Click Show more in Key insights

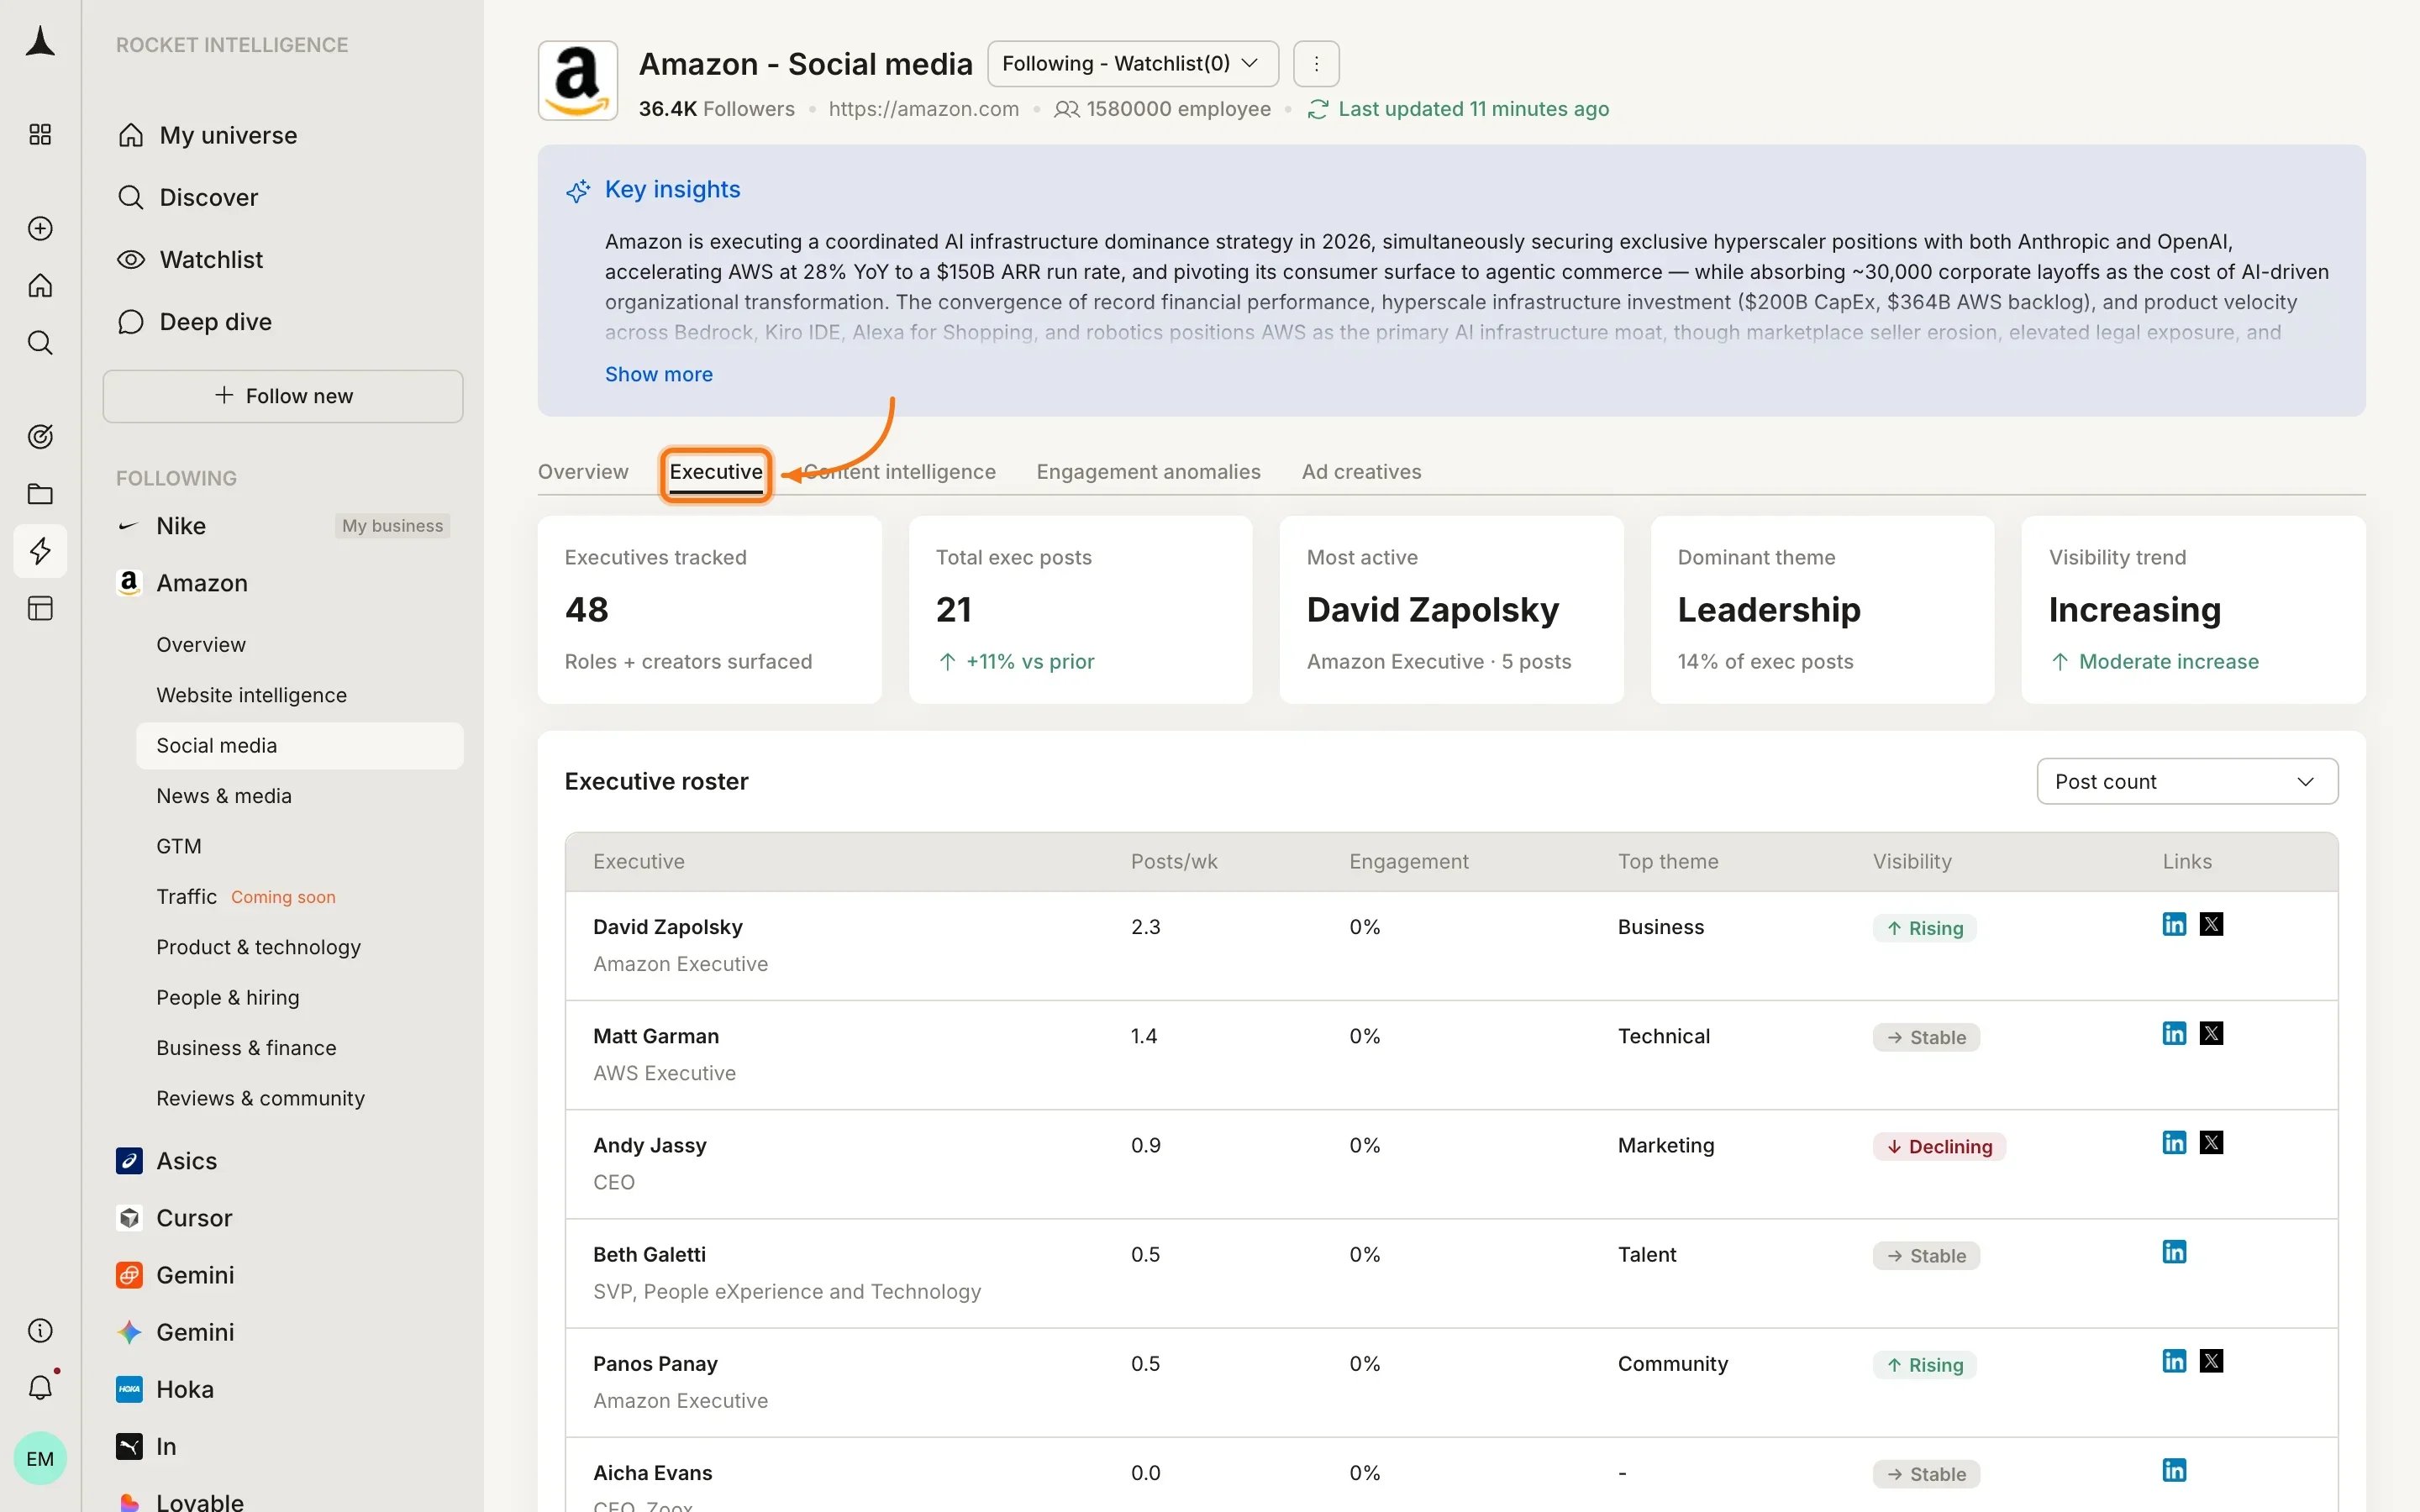tap(659, 374)
